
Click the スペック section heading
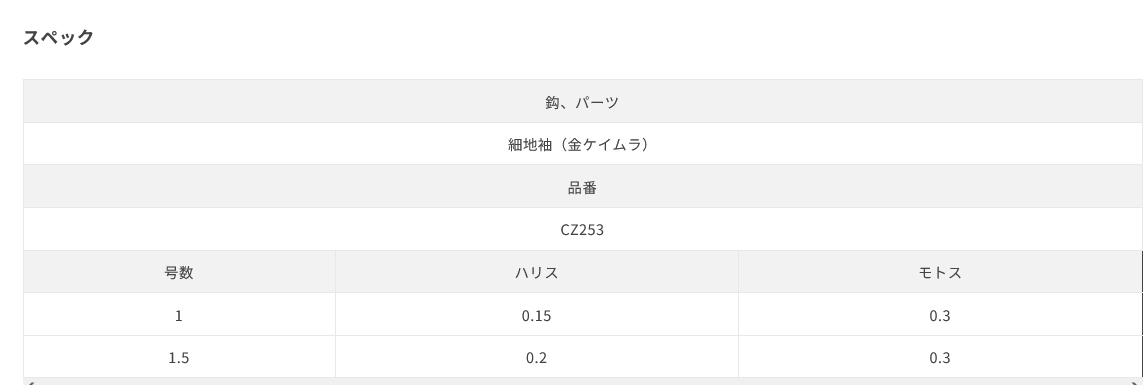[58, 38]
